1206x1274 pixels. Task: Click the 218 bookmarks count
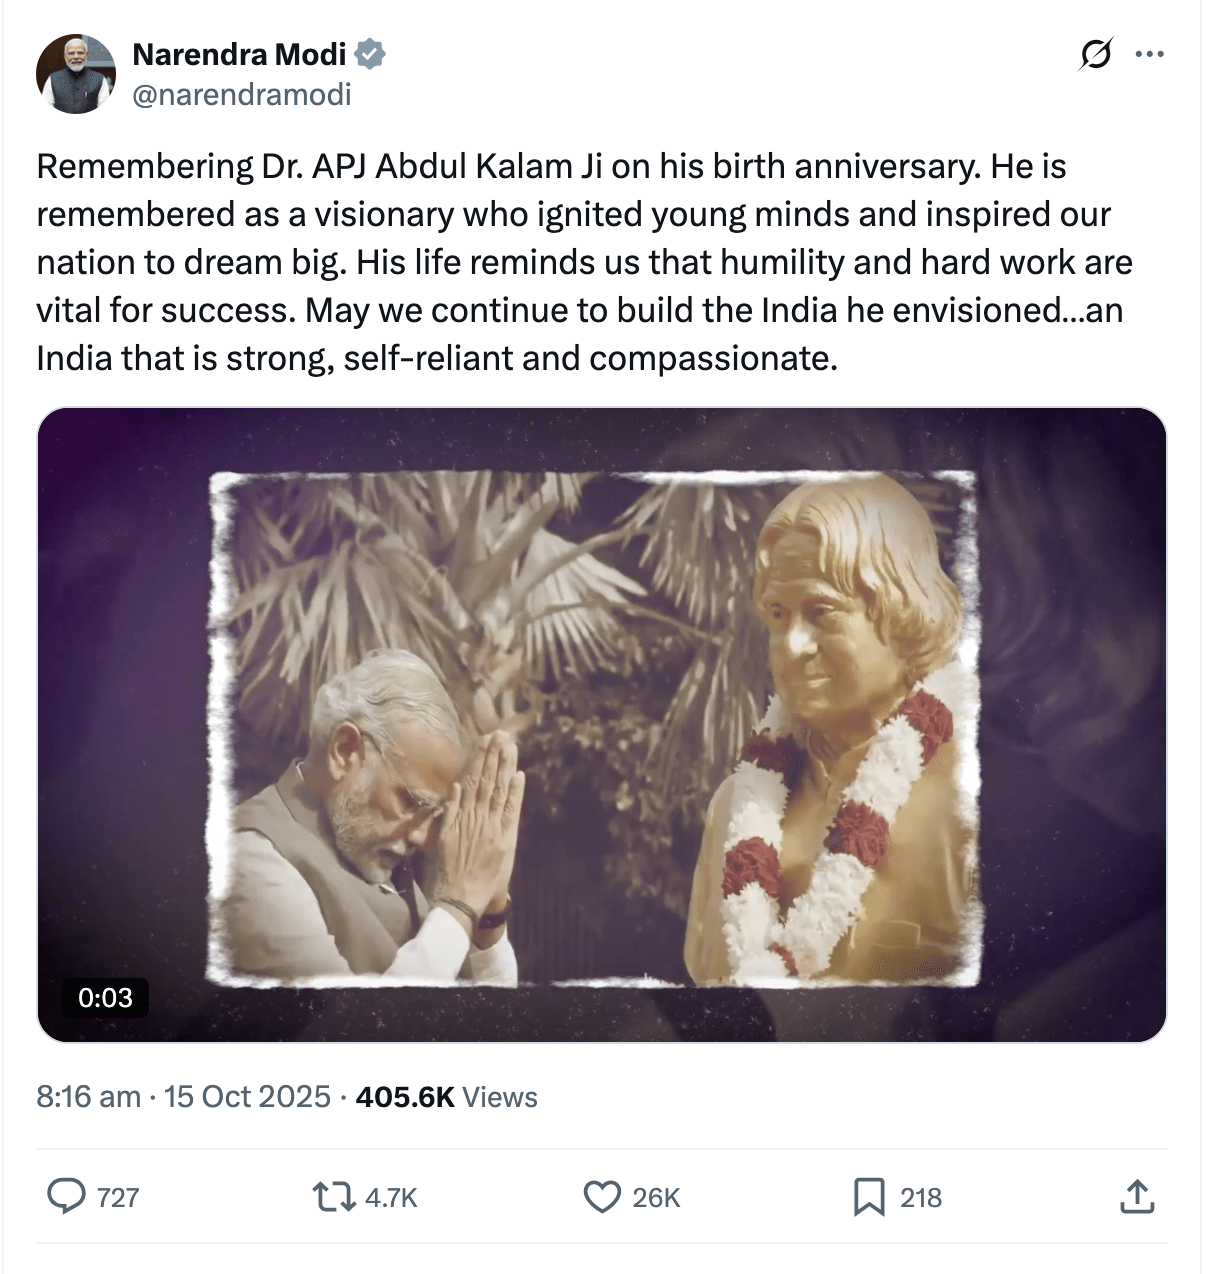[x=921, y=1198]
